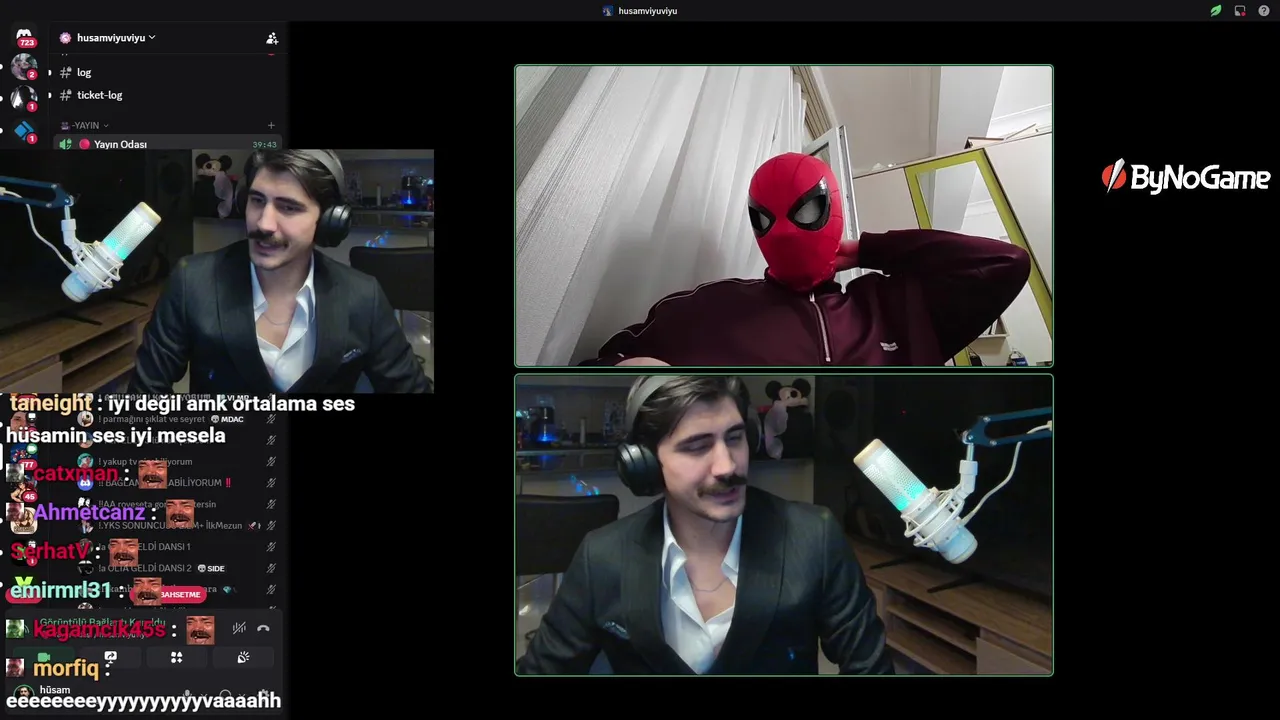This screenshot has height=720, width=1280.
Task: Open the soundboard button
Action: 243,657
